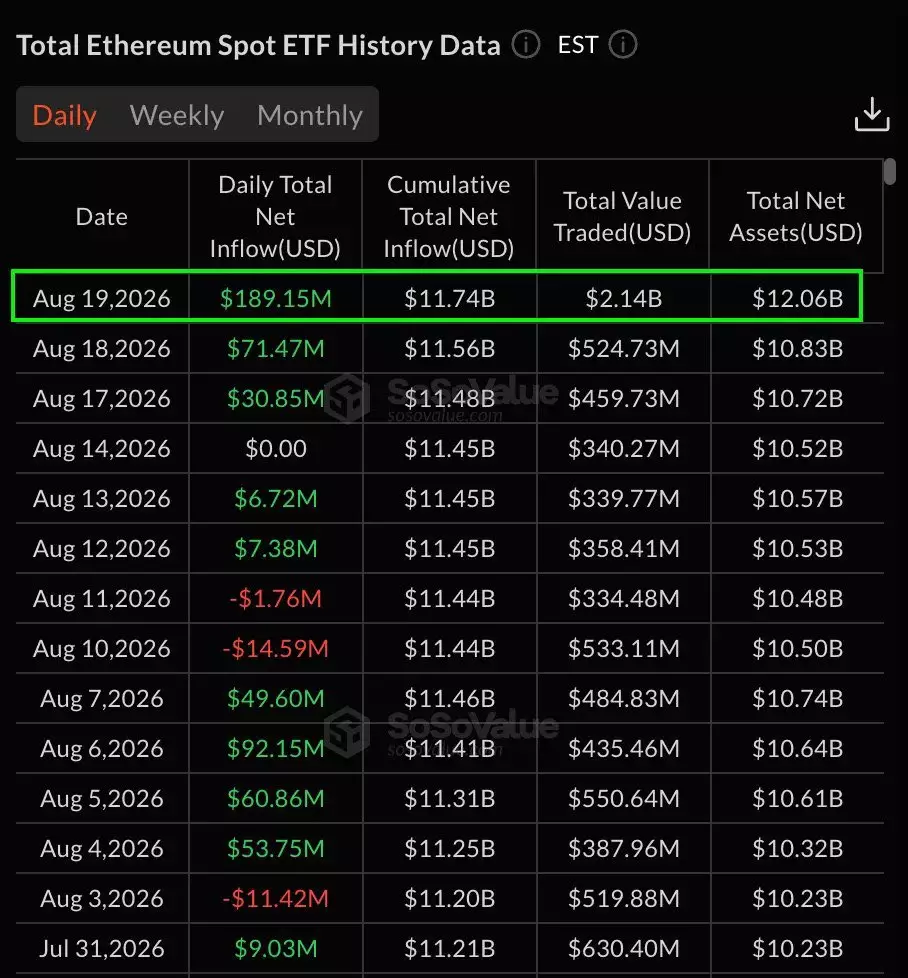Click the $189.15M inflow value
Screen dimensions: 908x978
coord(276,298)
